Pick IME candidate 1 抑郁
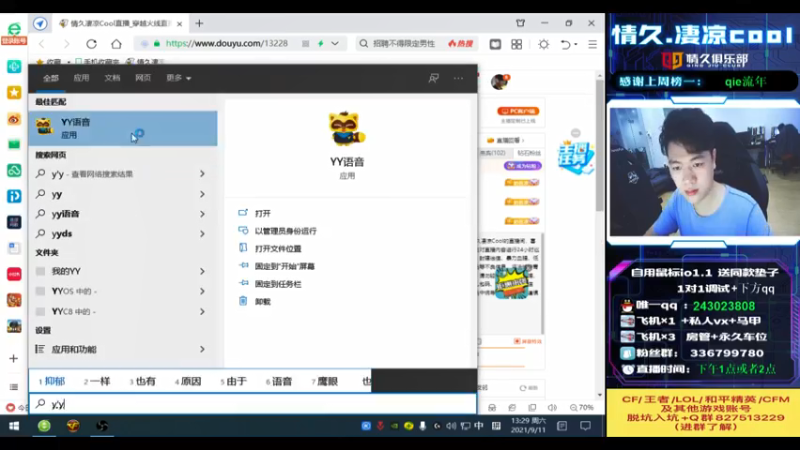 pos(52,381)
